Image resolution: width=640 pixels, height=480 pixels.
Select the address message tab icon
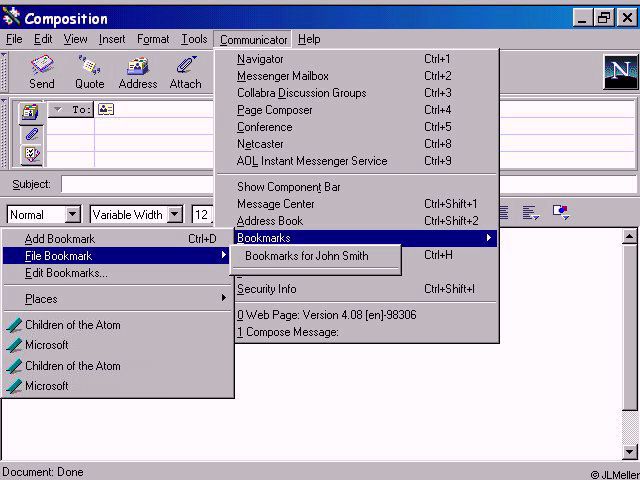click(31, 112)
